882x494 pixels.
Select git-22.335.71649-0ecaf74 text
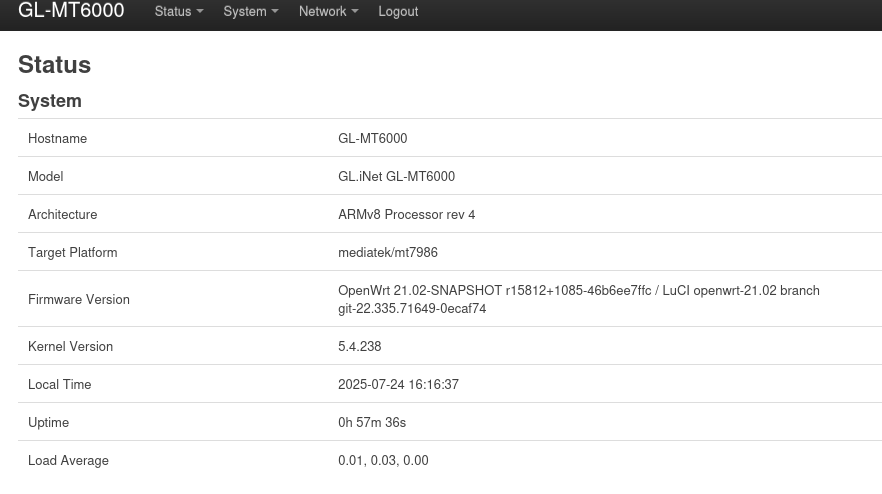[x=412, y=308]
